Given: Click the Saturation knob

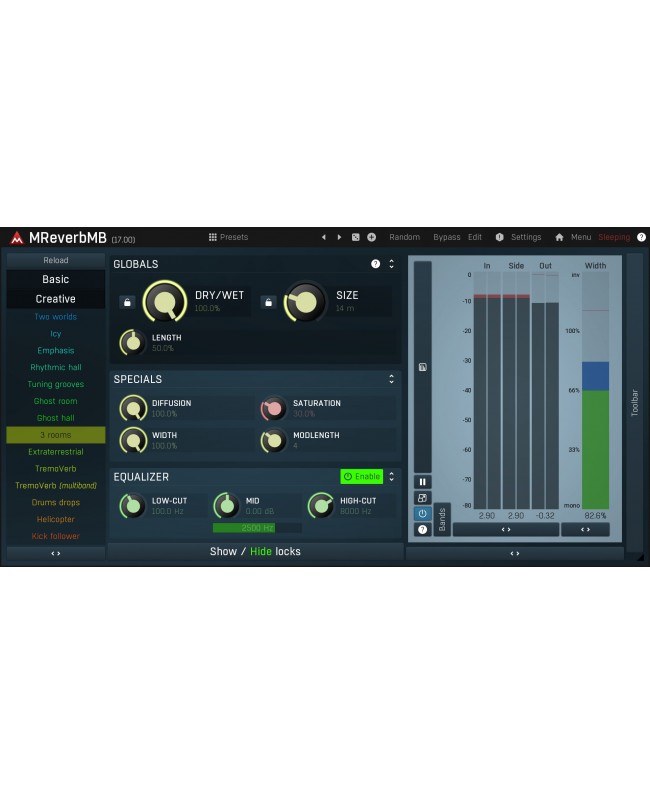Looking at the screenshot, I should 274,408.
